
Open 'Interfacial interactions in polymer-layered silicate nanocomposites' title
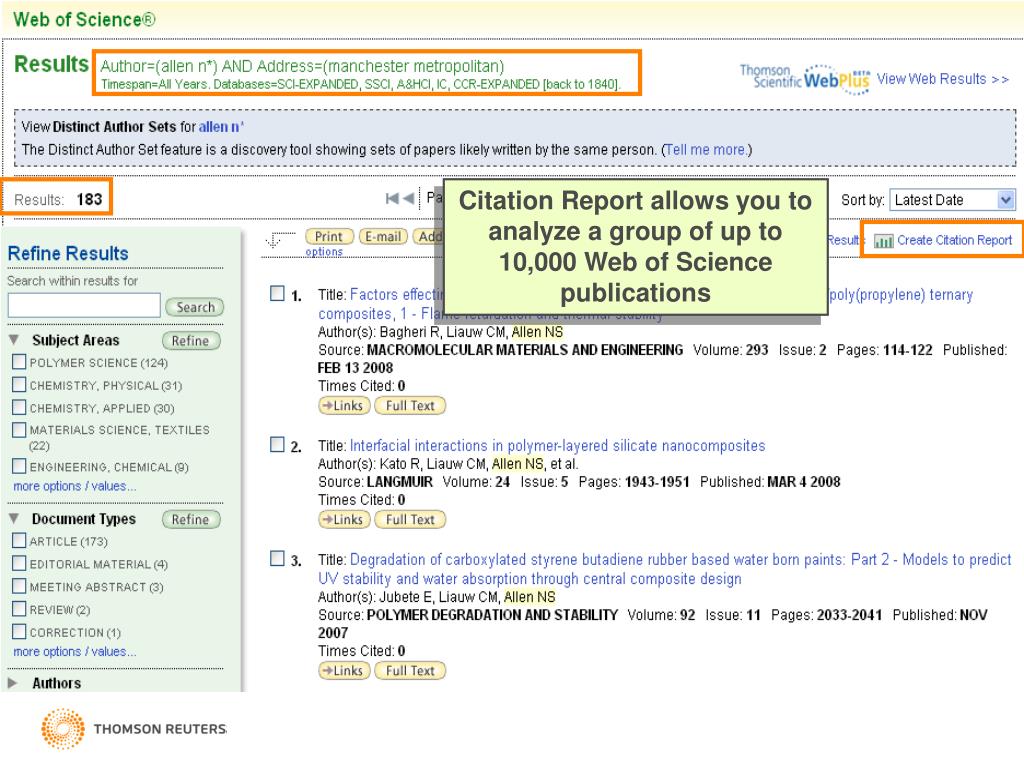[x=557, y=445]
